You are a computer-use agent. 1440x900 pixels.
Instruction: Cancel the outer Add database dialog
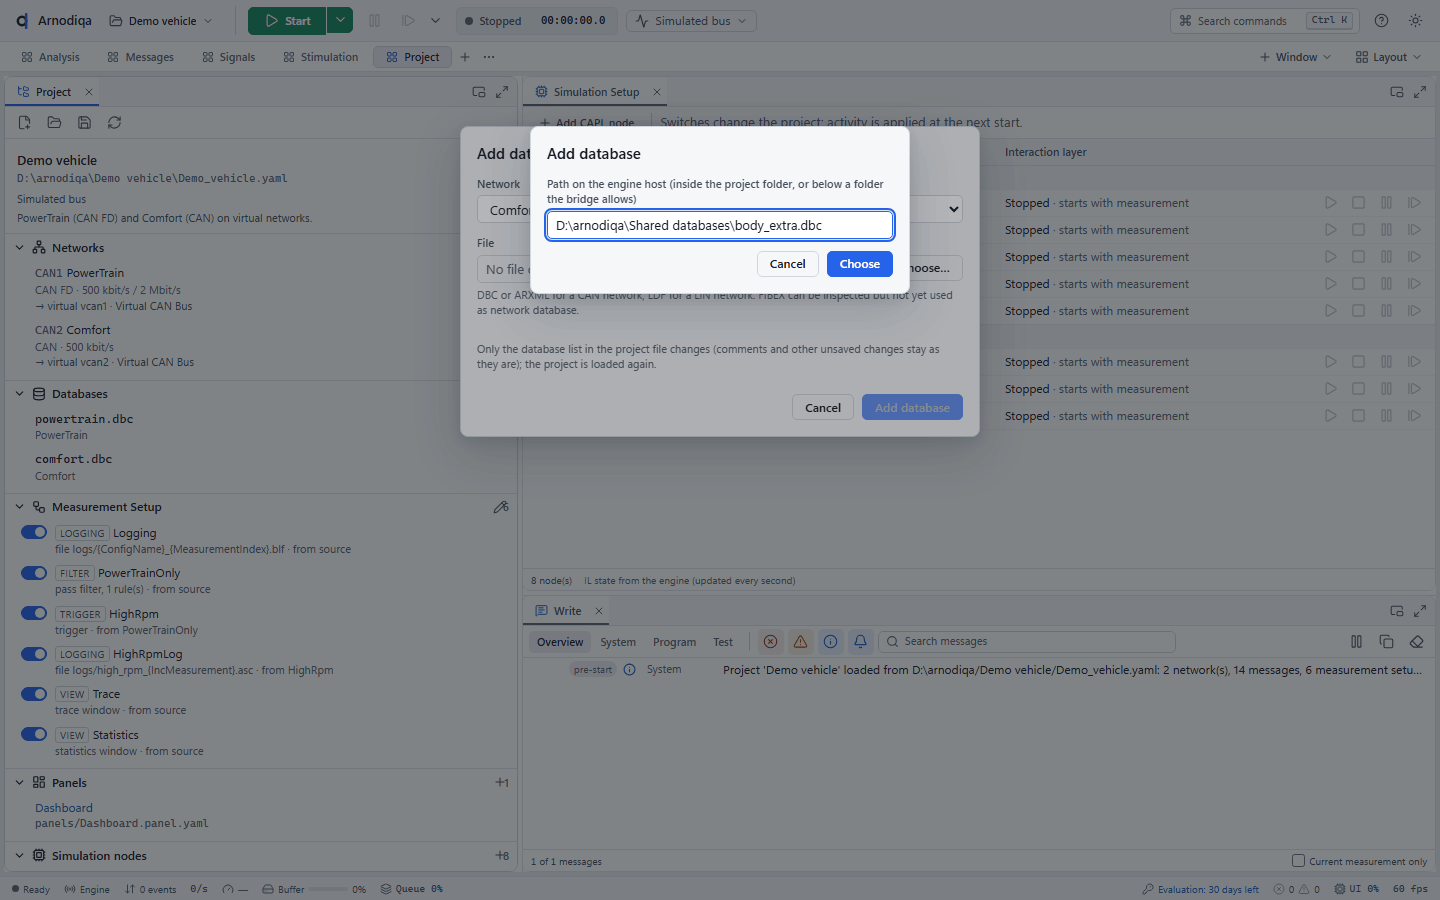tap(823, 408)
